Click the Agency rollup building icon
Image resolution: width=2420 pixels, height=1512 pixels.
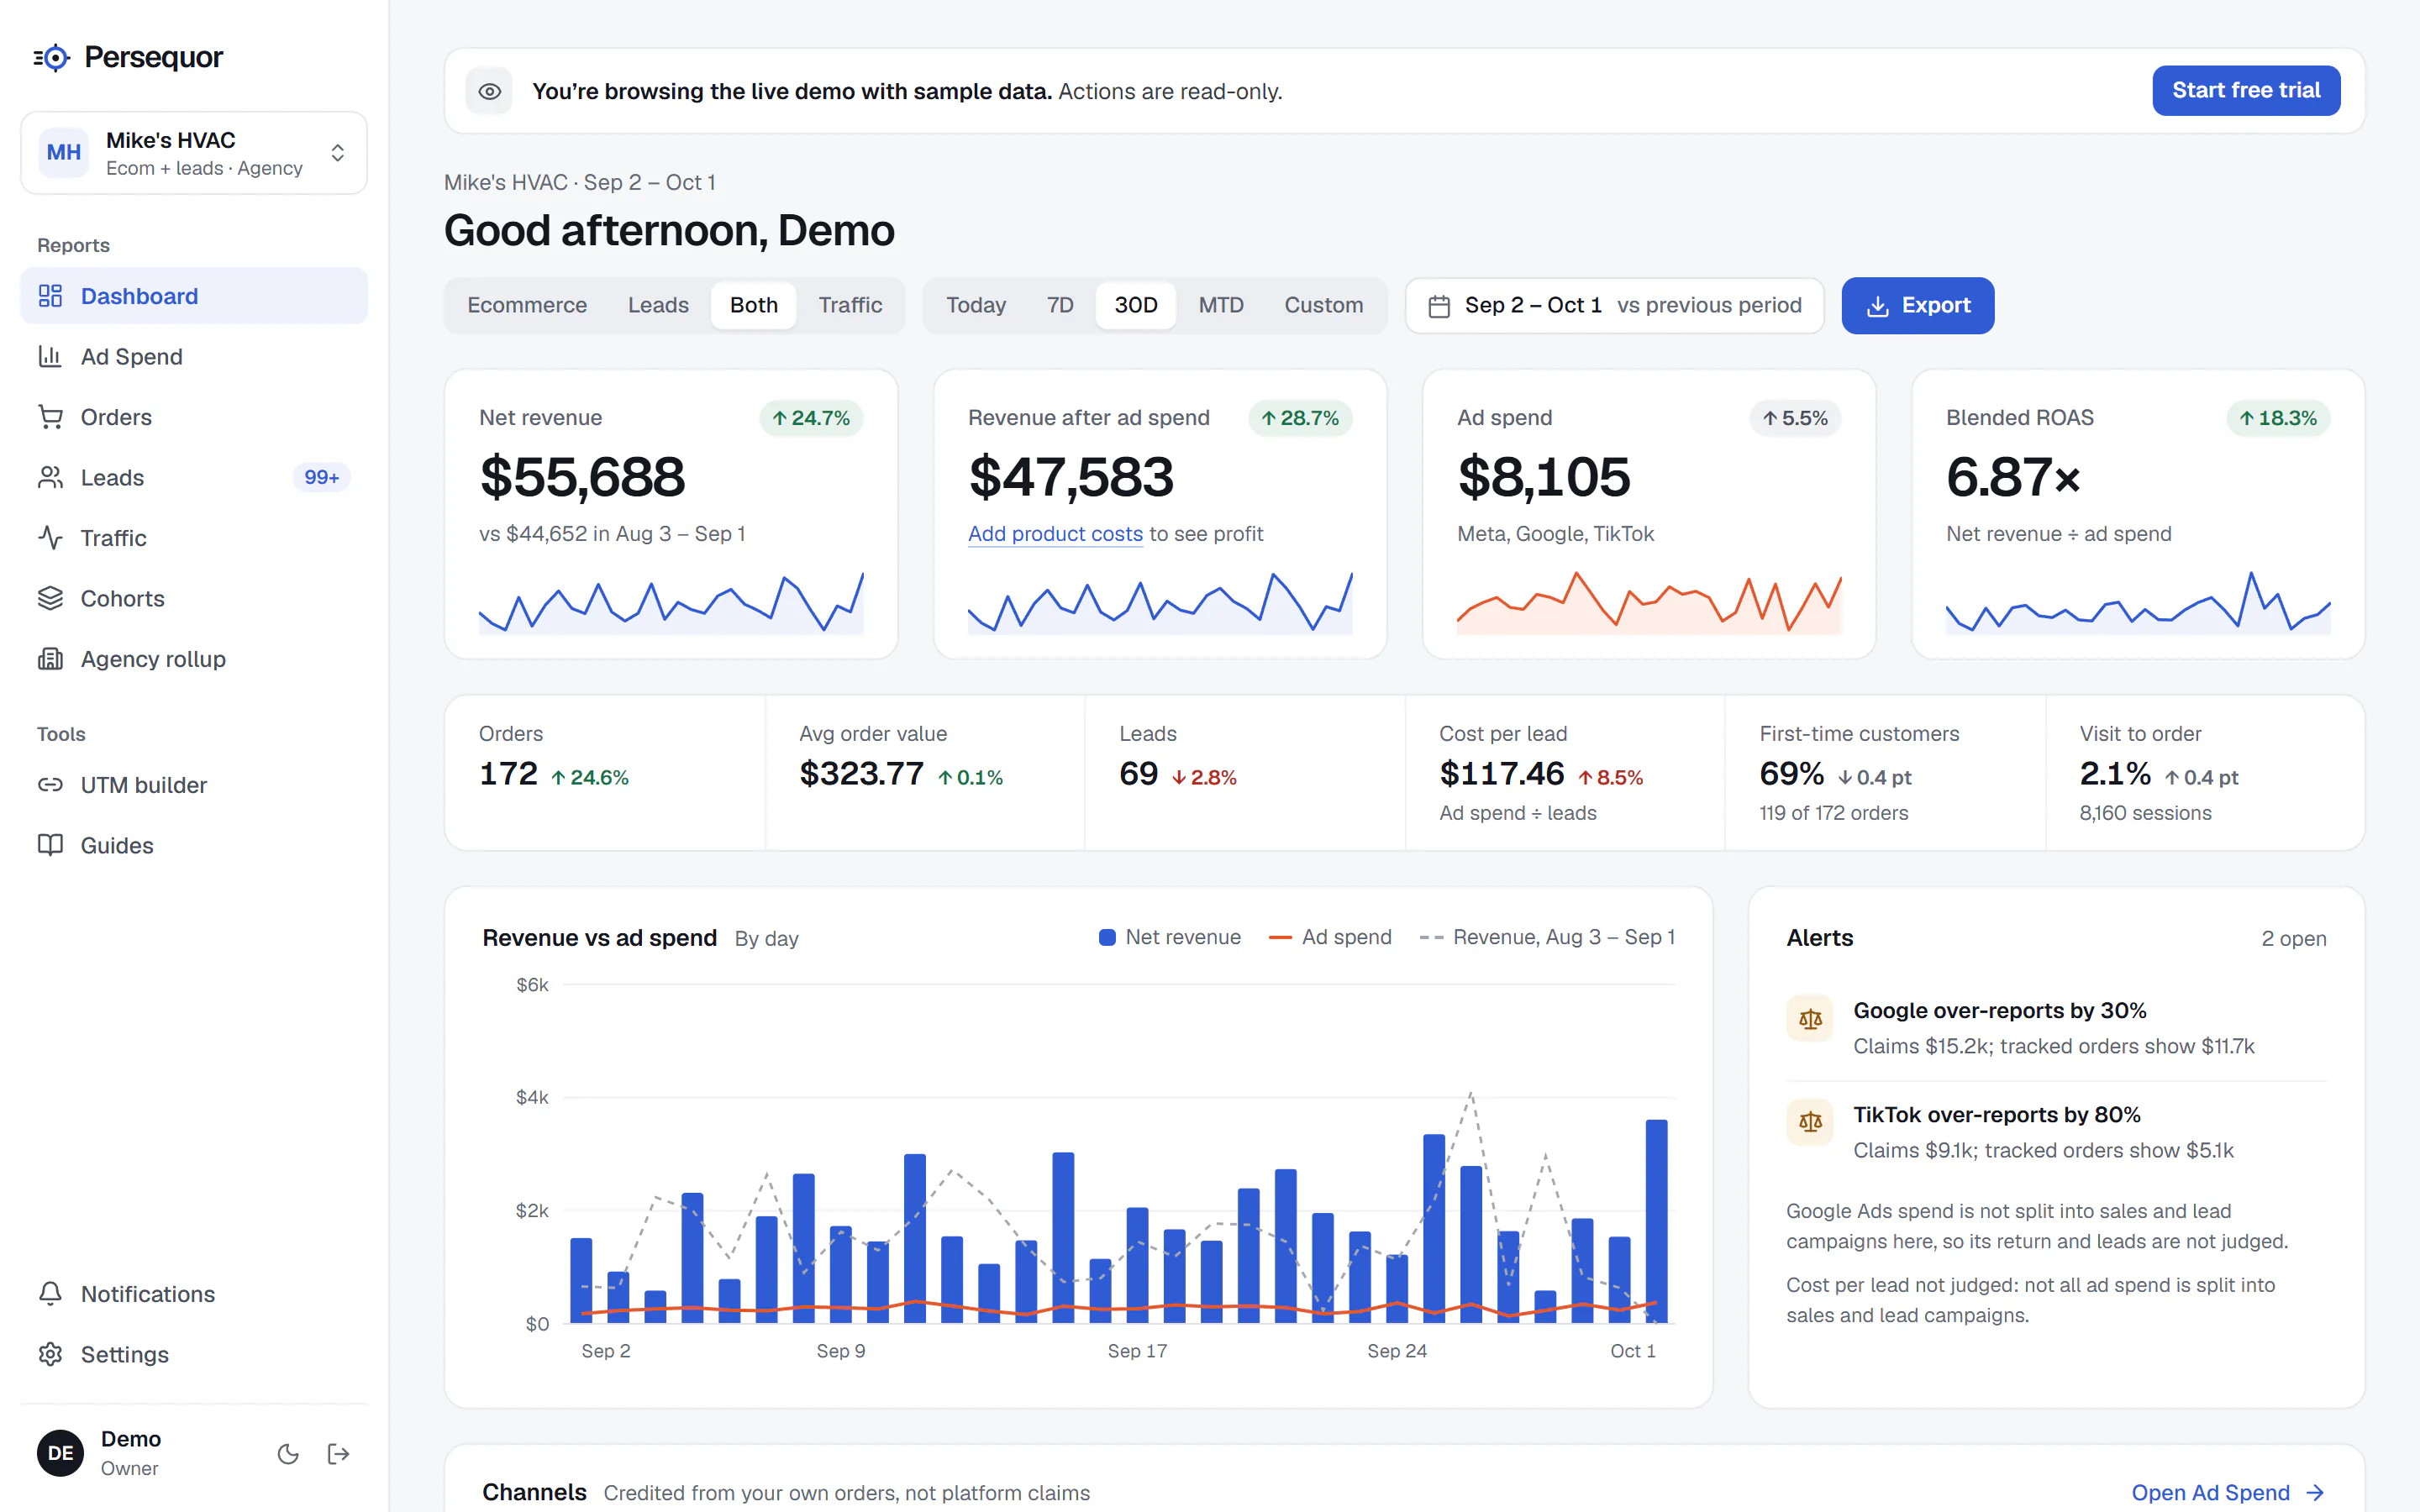tap(50, 659)
